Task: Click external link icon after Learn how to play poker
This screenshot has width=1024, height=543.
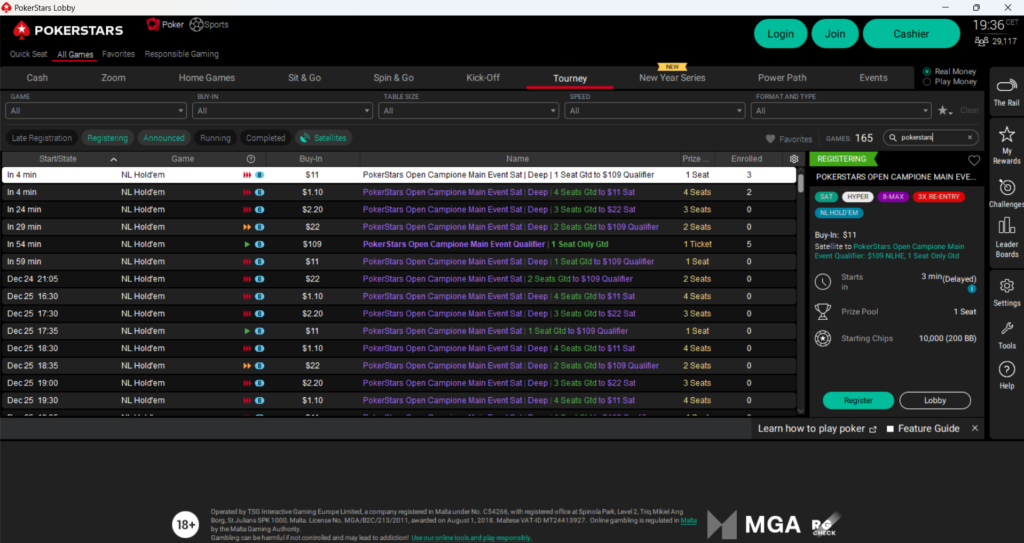Action: tap(872, 429)
